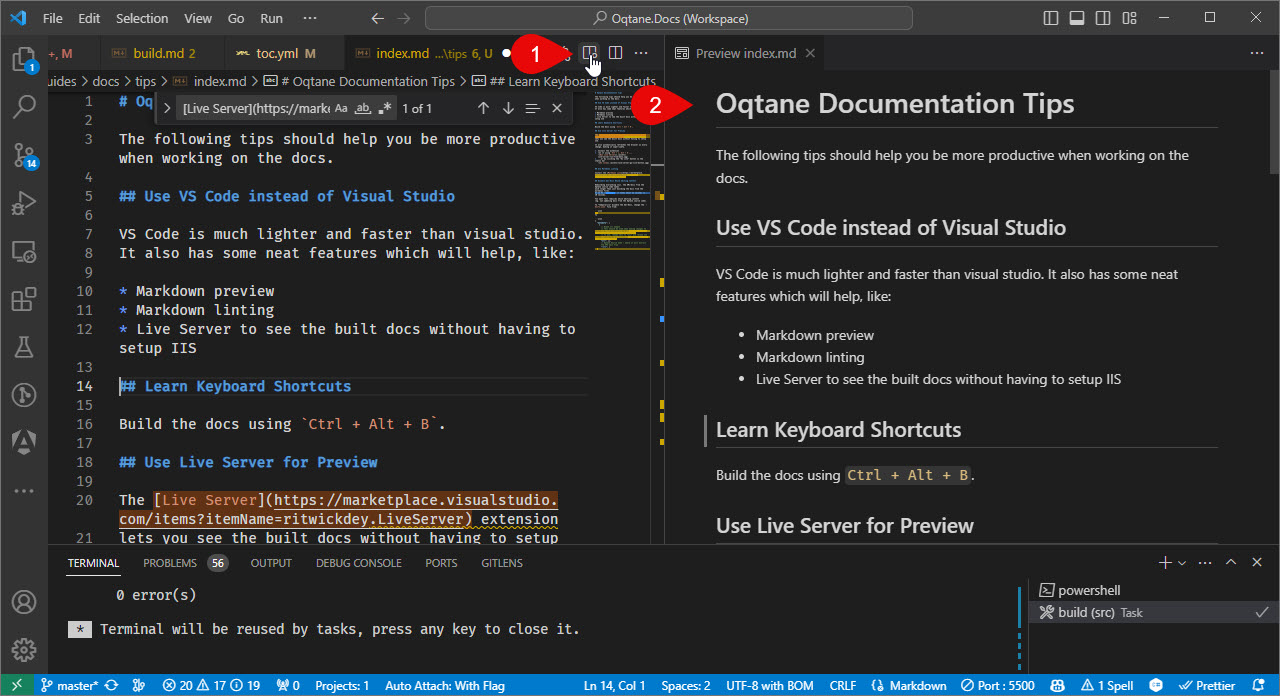Viewport: 1280px width, 696px height.
Task: Click the Prettier status bar item
Action: tap(1208, 686)
